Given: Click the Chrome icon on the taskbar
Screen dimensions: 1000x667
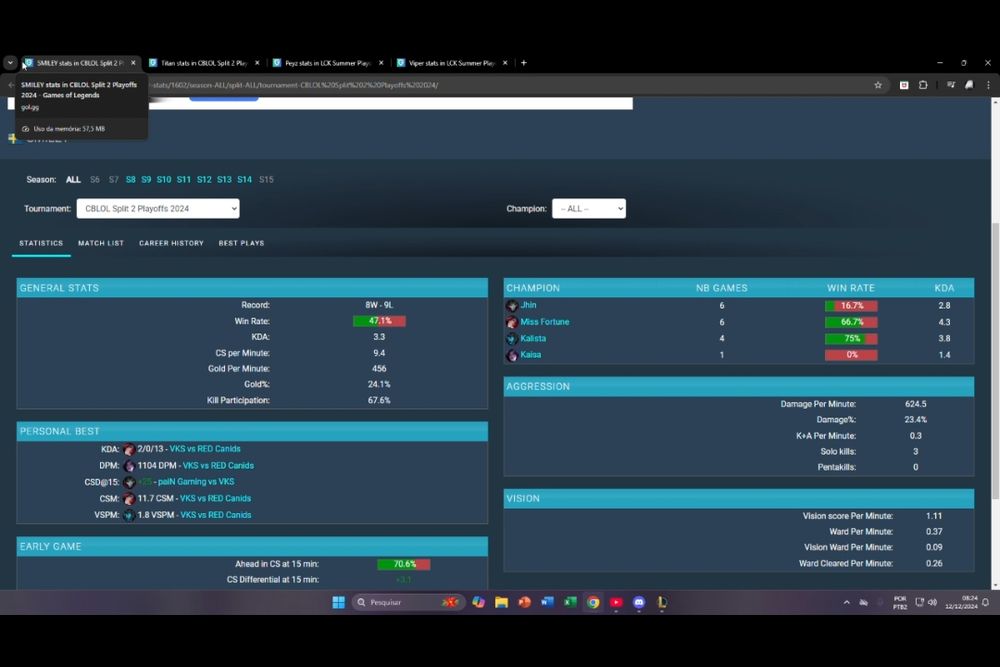Looking at the screenshot, I should point(593,603).
